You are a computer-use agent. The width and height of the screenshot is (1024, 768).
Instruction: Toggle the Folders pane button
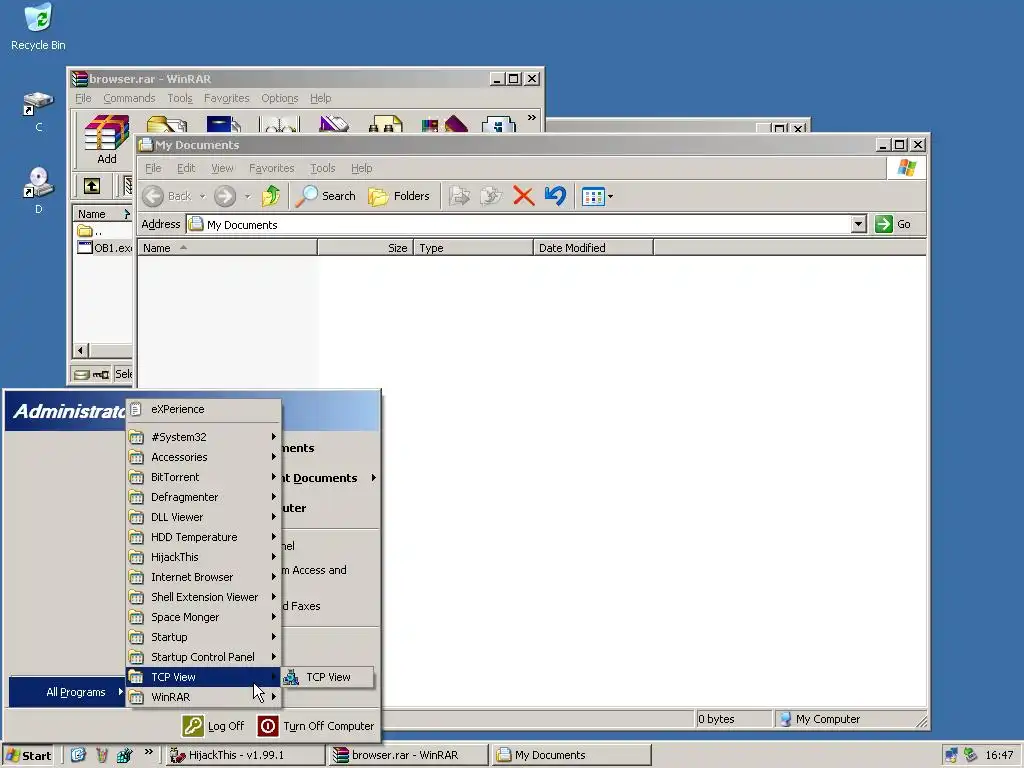point(399,196)
